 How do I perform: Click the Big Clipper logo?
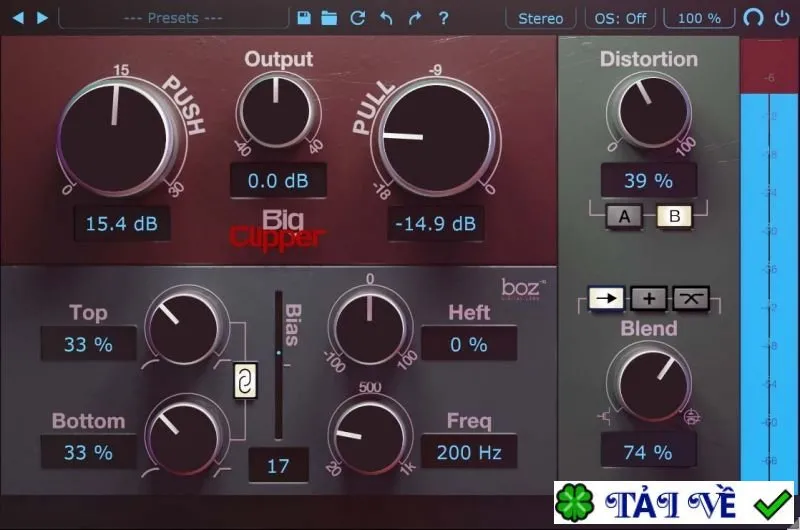pyautogui.click(x=277, y=230)
